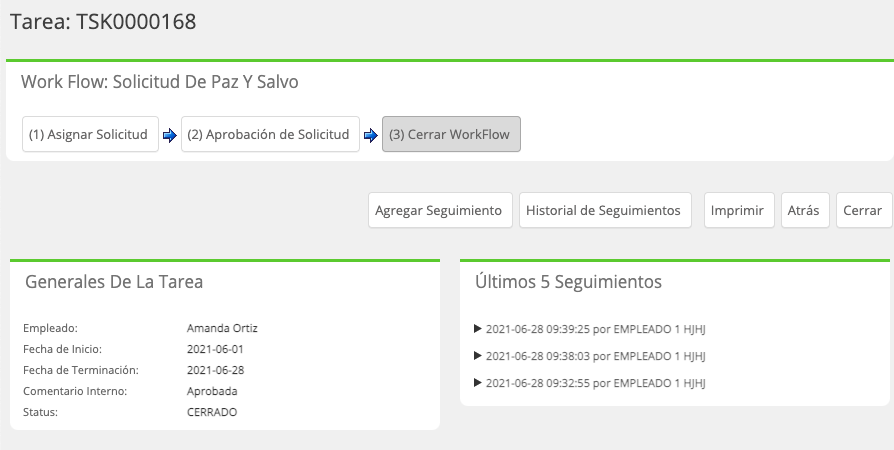
Task: Click the Últimos 5 Seguimientos heading
Action: [x=568, y=282]
